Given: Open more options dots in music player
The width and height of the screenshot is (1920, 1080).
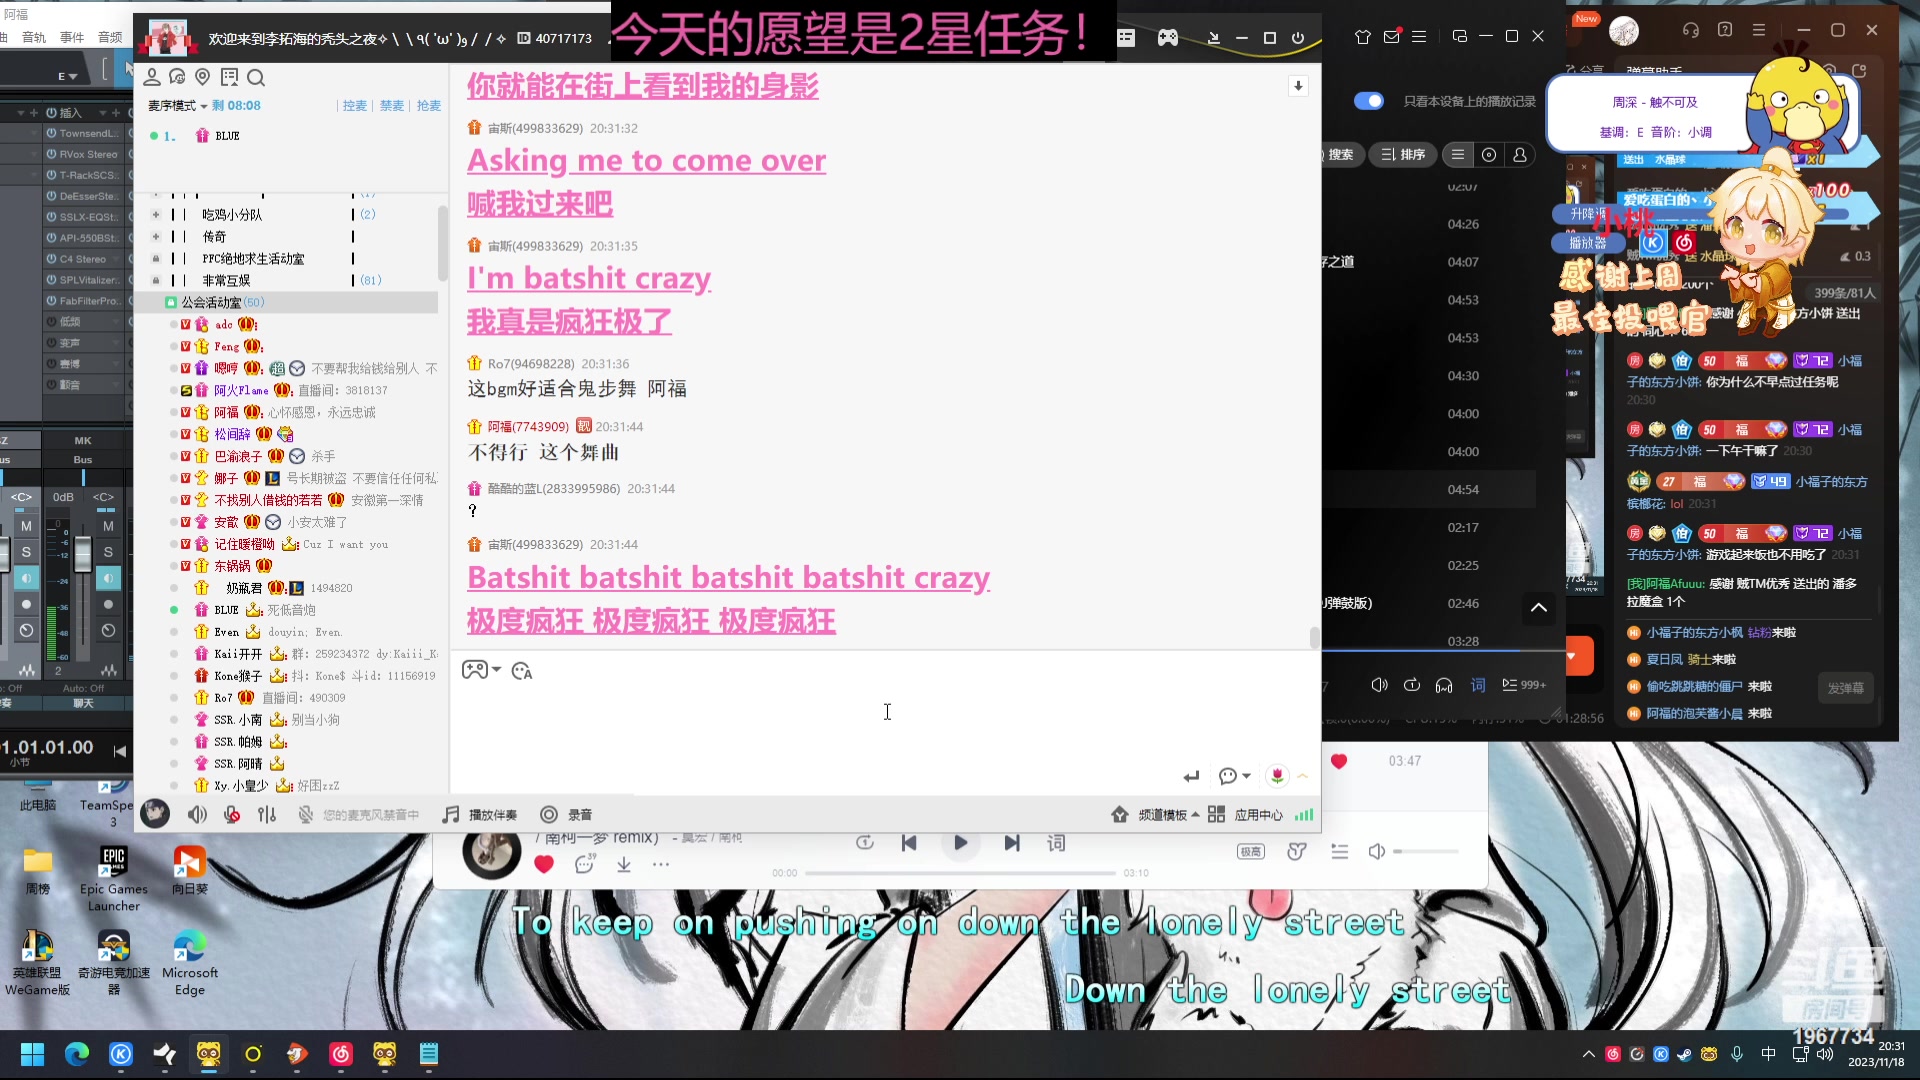Looking at the screenshot, I should tap(661, 864).
